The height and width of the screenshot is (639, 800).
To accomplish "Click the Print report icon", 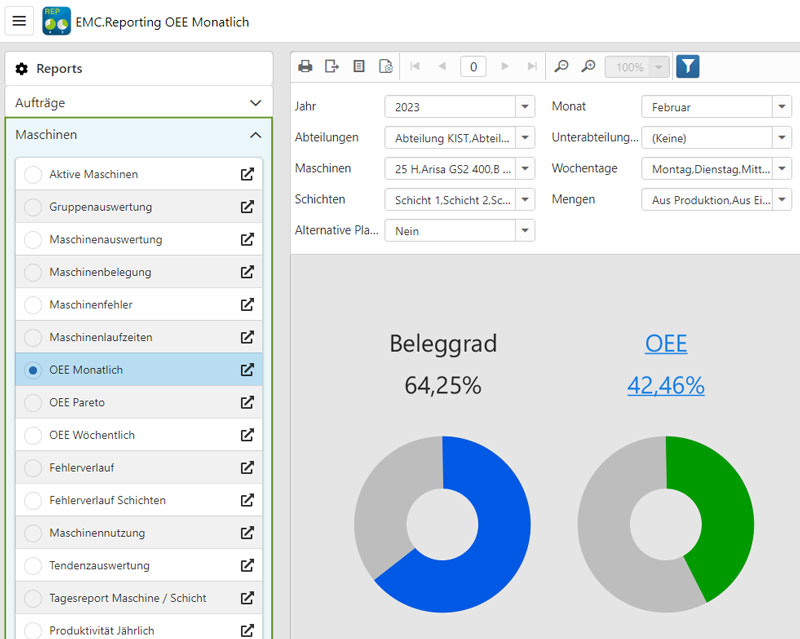I will click(305, 66).
